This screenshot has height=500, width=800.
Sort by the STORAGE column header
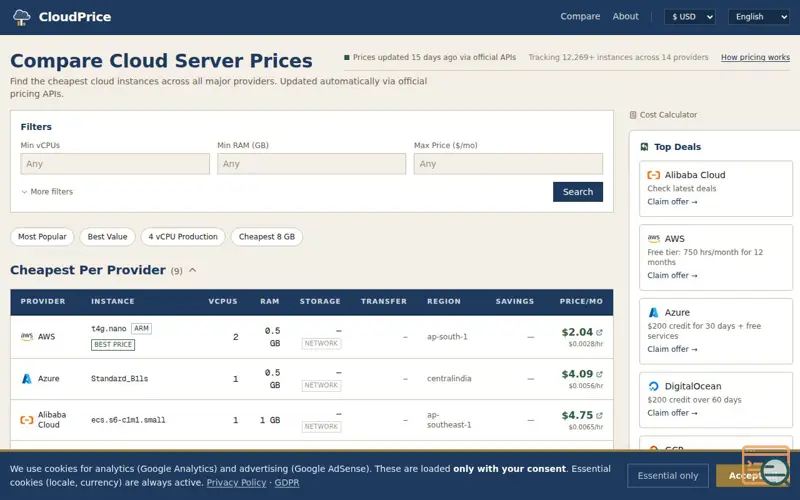pyautogui.click(x=320, y=302)
